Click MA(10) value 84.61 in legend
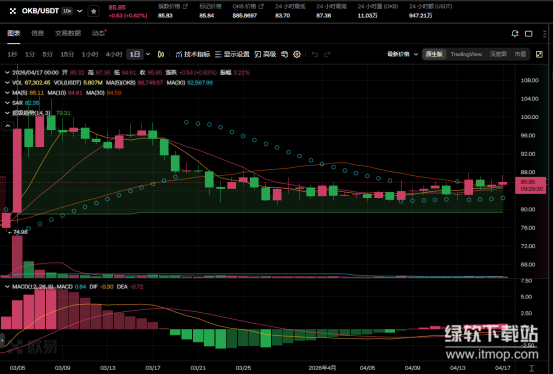The height and width of the screenshot is (374, 553). (x=75, y=93)
